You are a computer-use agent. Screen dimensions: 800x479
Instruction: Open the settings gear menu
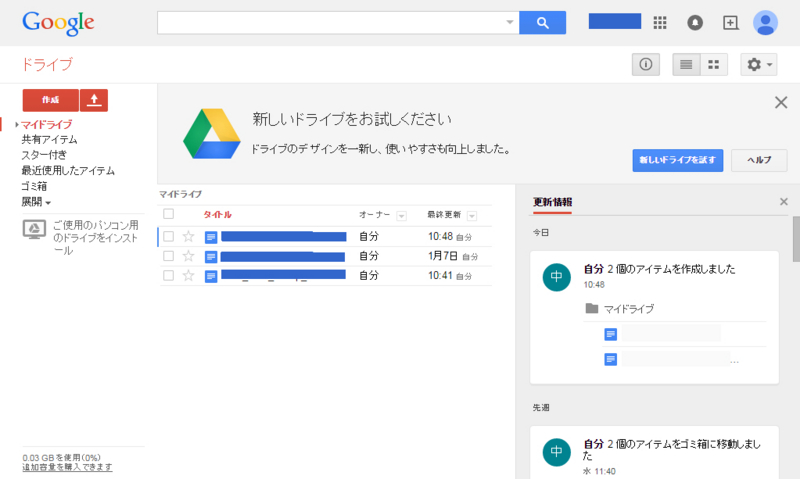pos(759,64)
